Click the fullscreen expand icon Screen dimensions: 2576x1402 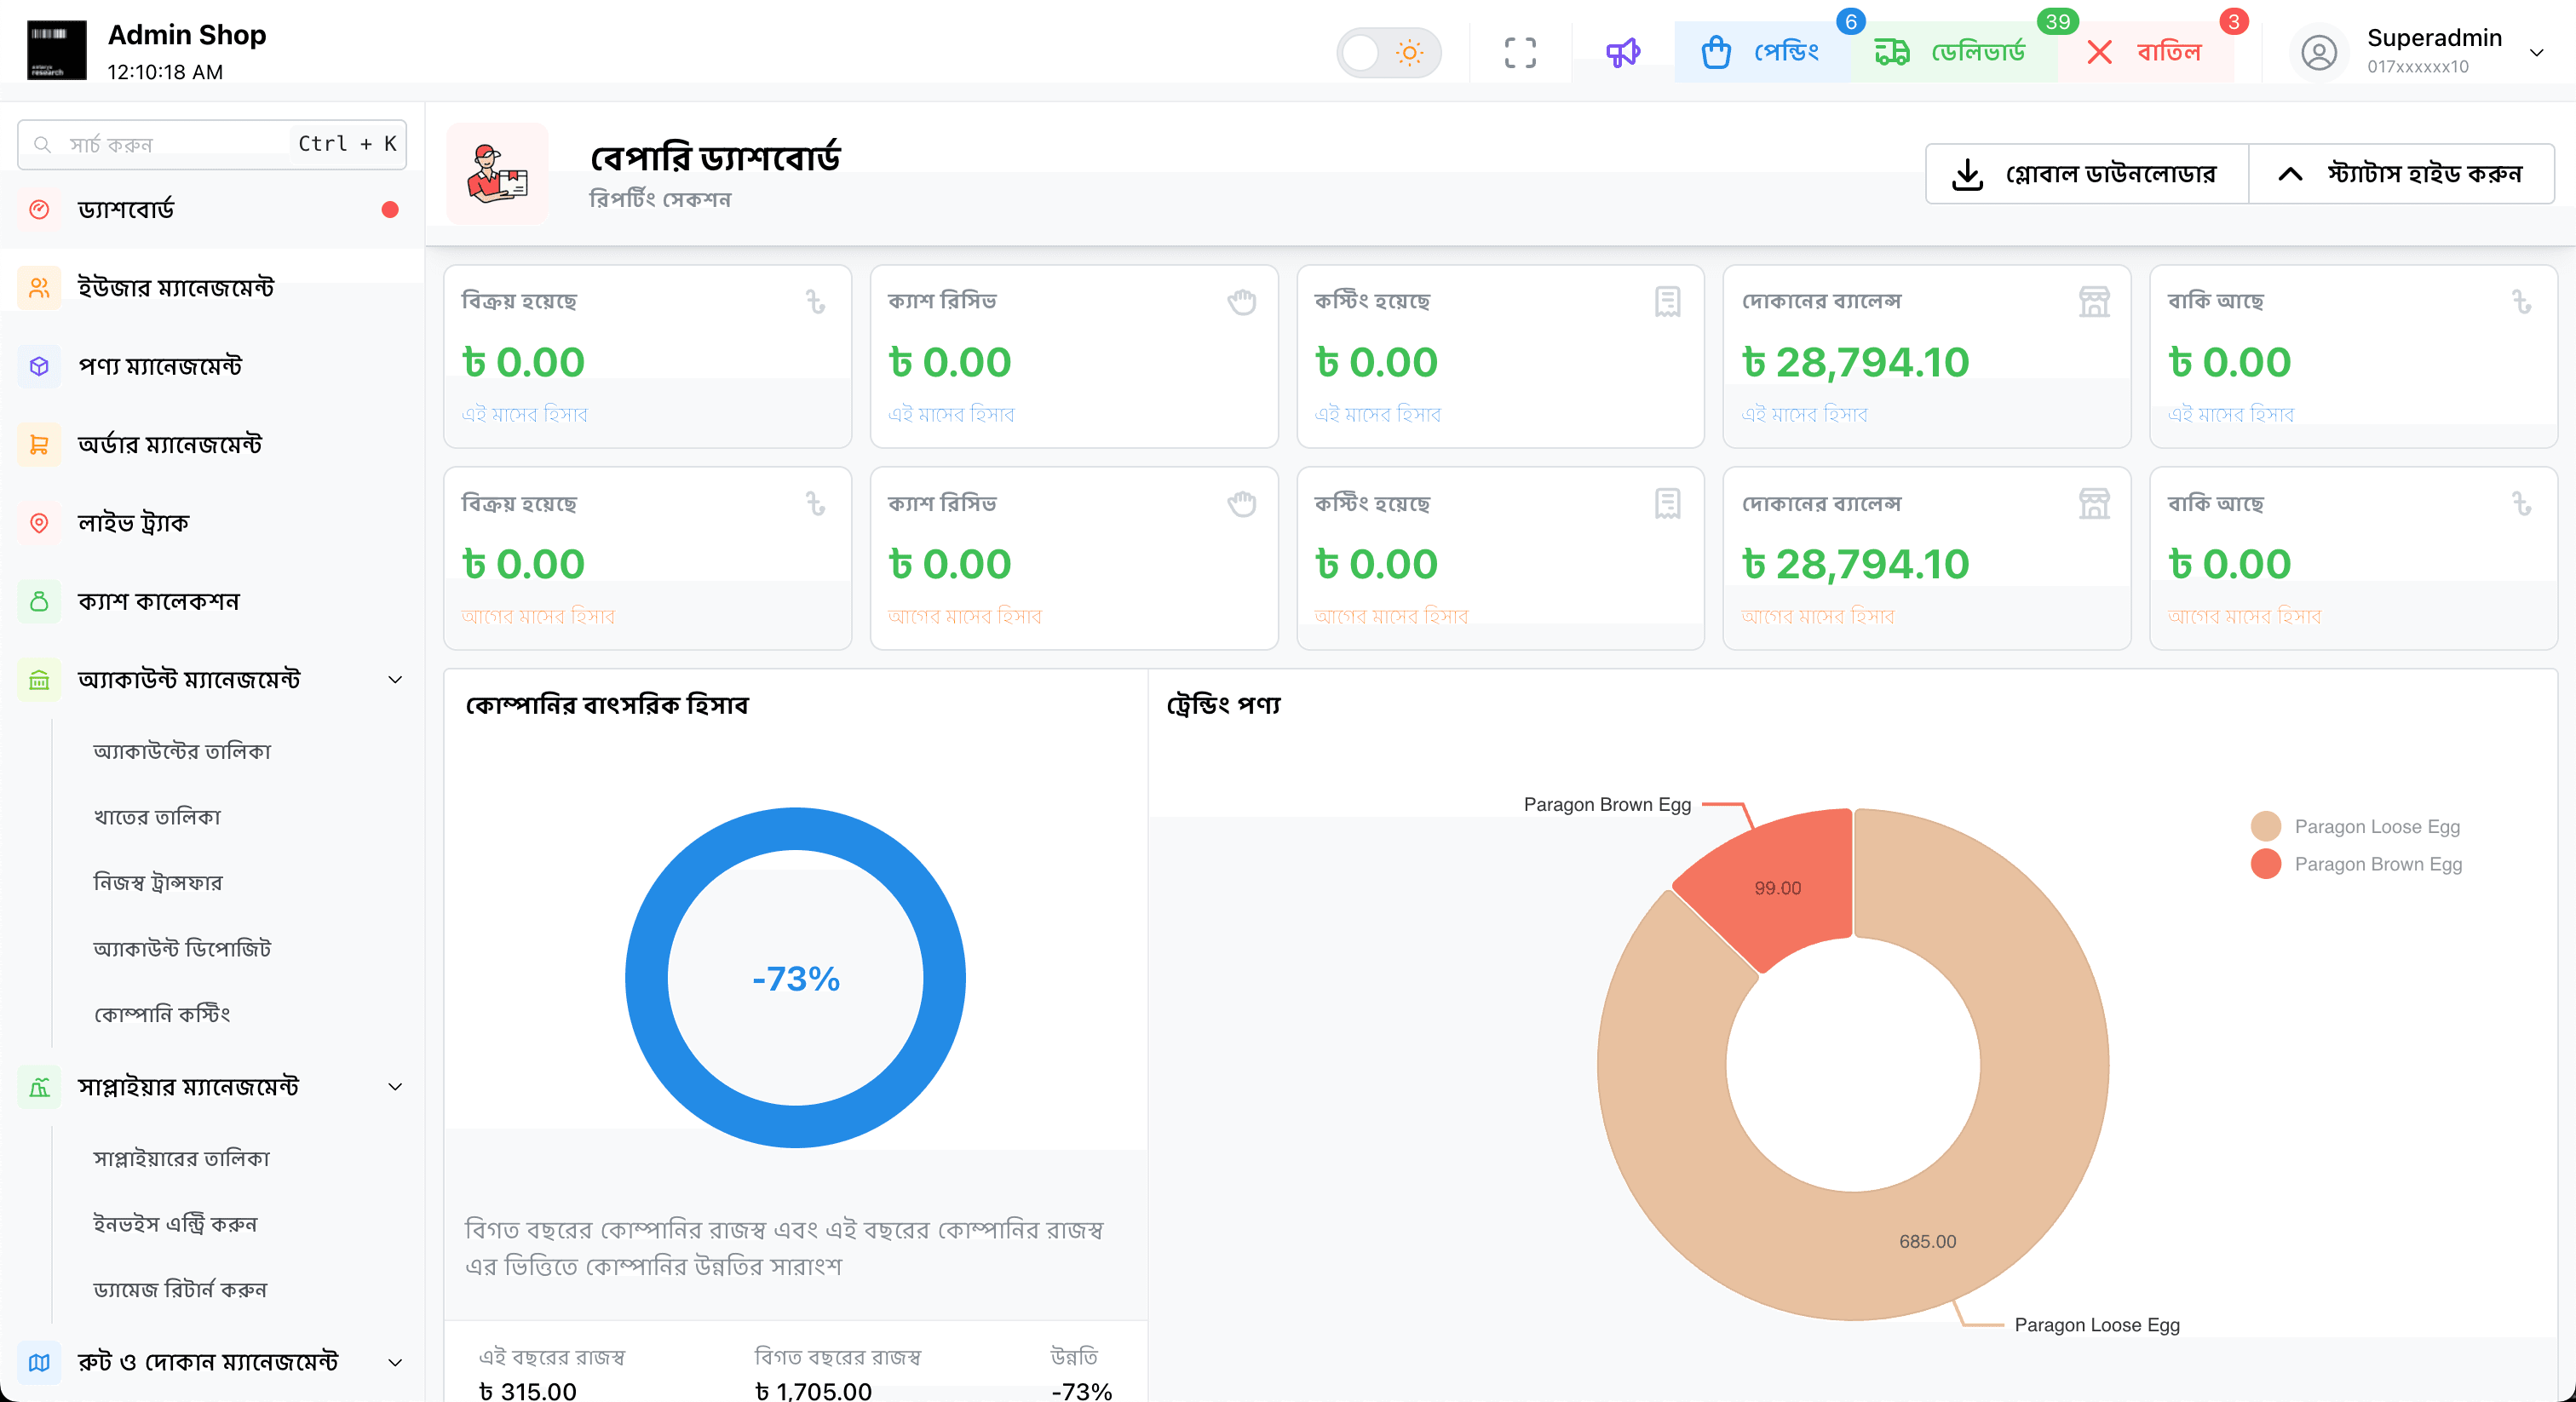point(1519,52)
